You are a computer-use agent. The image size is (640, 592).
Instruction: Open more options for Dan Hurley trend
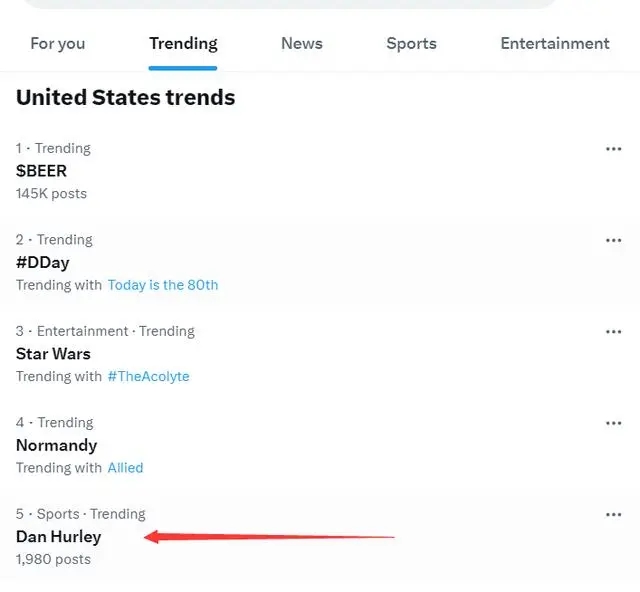click(x=613, y=515)
